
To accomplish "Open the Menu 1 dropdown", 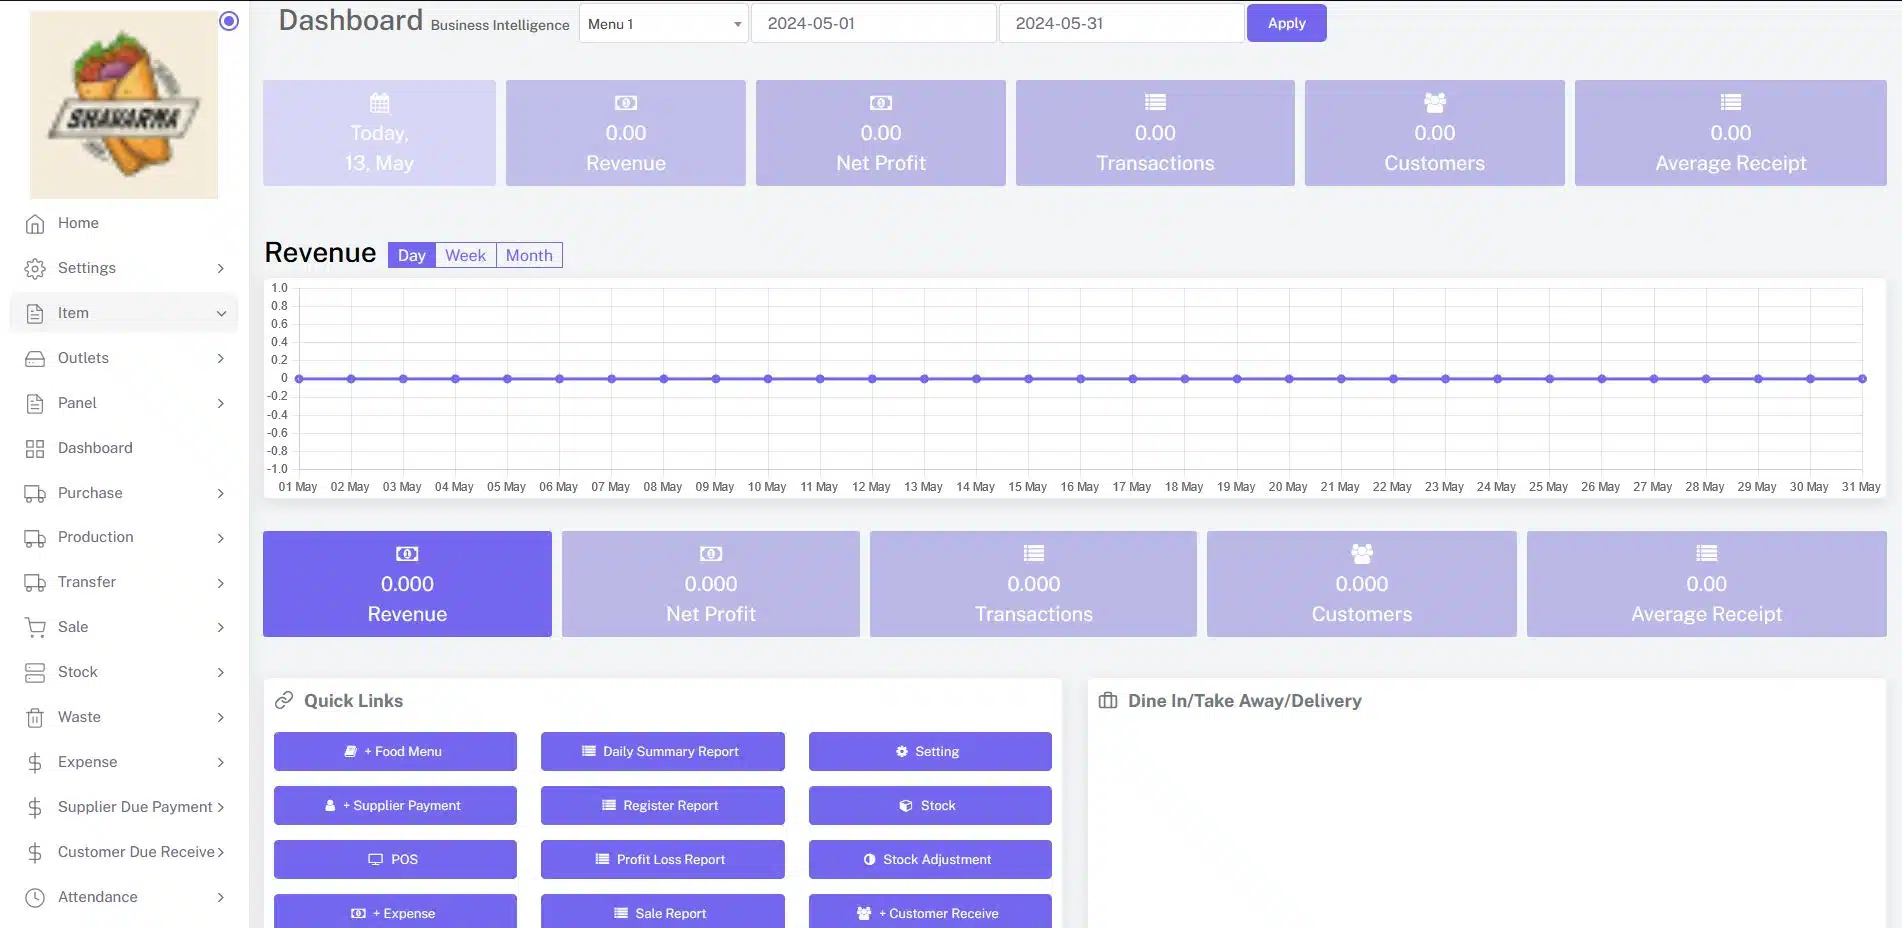I will [664, 24].
